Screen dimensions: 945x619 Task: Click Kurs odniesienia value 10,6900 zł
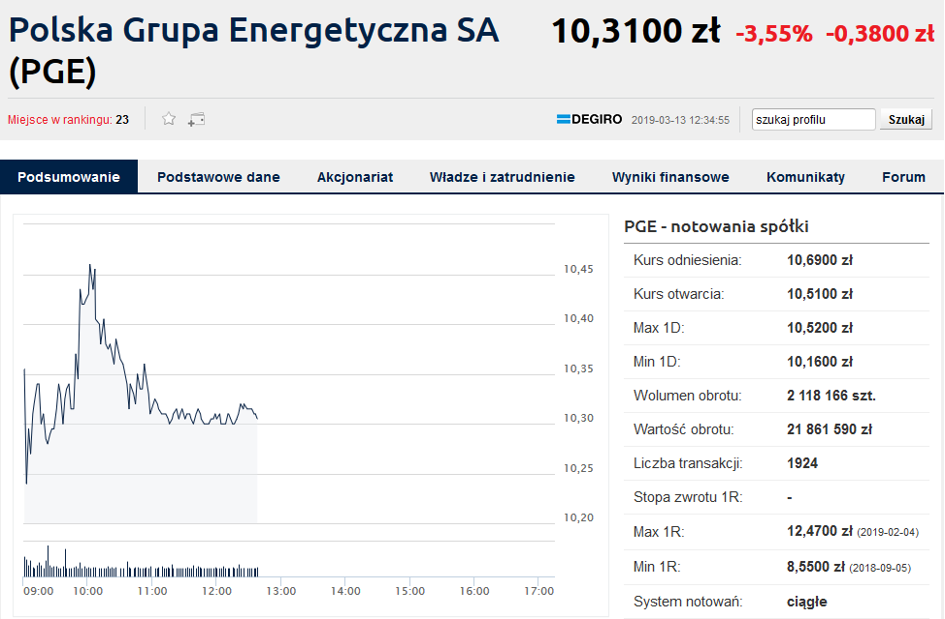(x=820, y=260)
